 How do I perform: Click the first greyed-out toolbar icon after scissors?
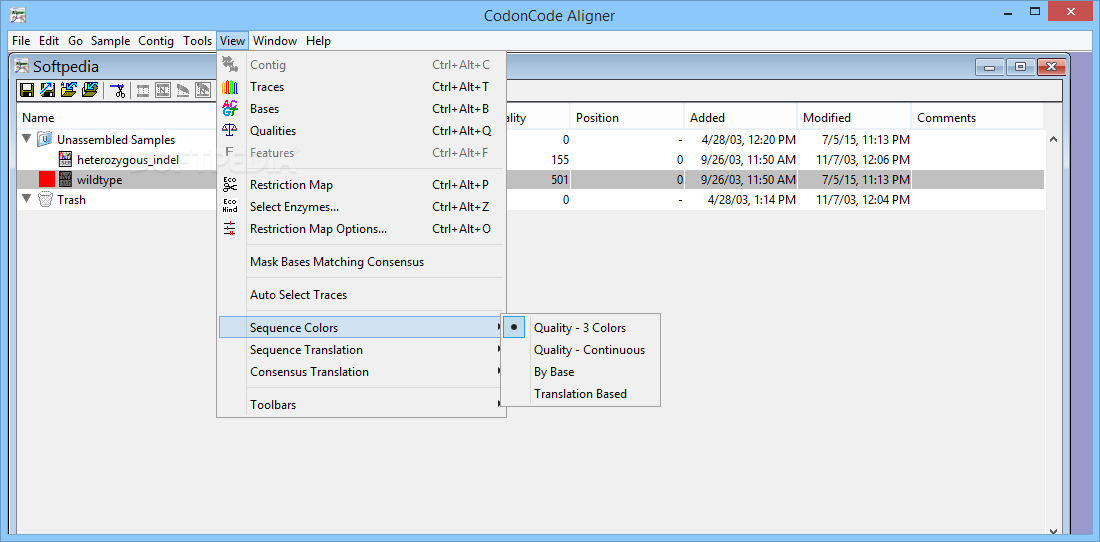[142, 90]
